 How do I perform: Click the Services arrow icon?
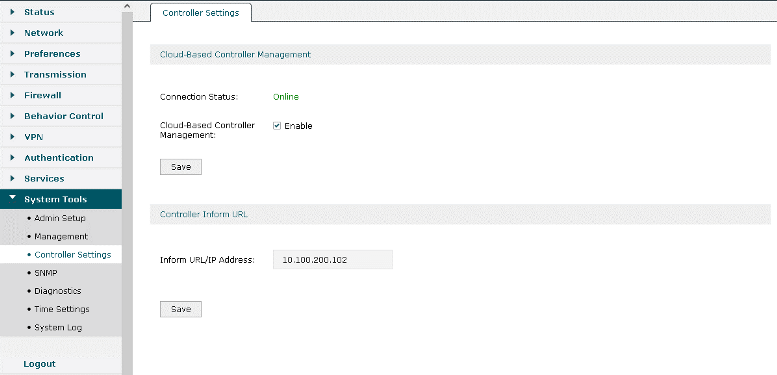[x=13, y=178]
